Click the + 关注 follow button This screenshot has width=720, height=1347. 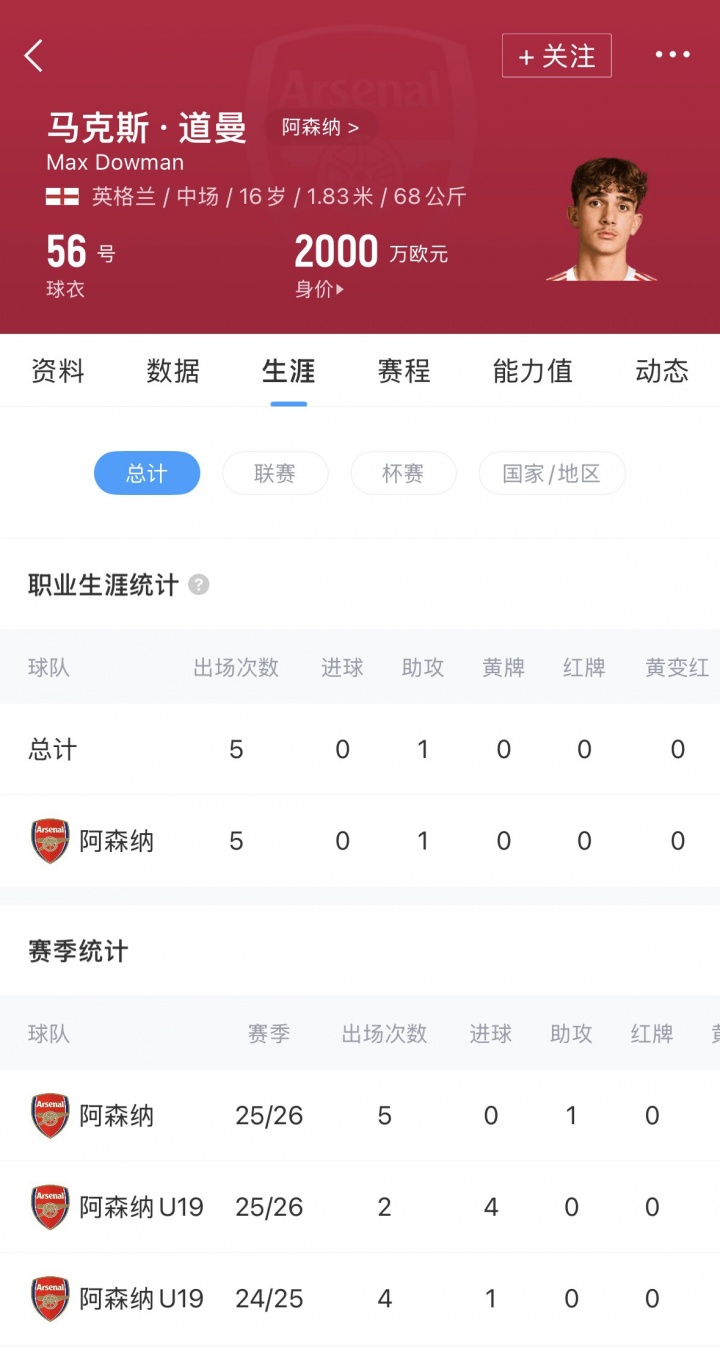(x=556, y=56)
